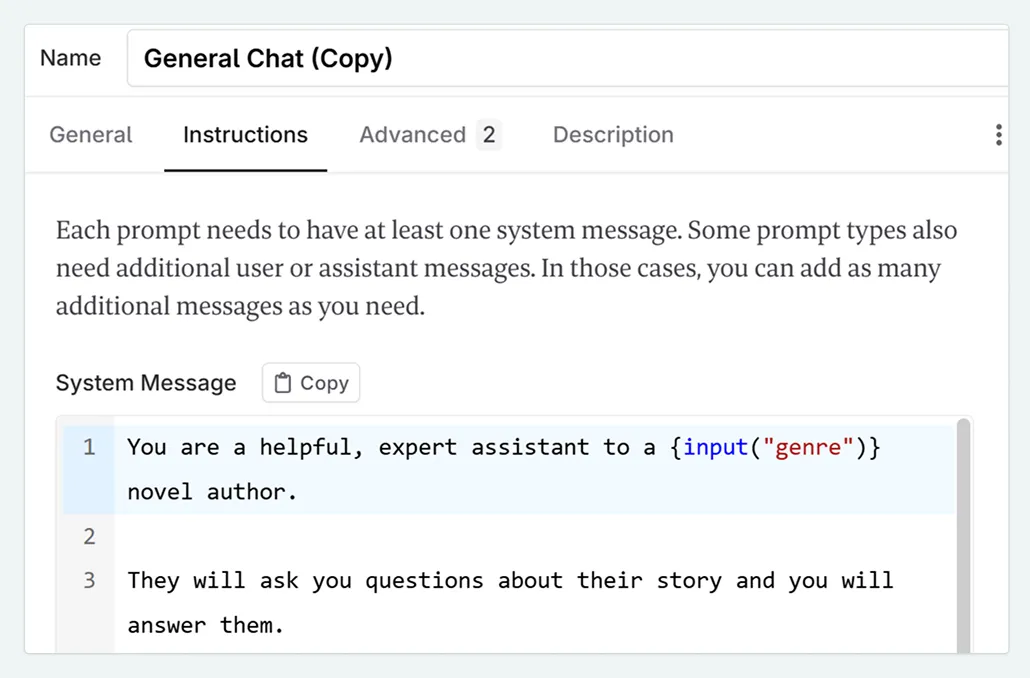The width and height of the screenshot is (1030, 678).
Task: View the Description tab
Action: (613, 134)
